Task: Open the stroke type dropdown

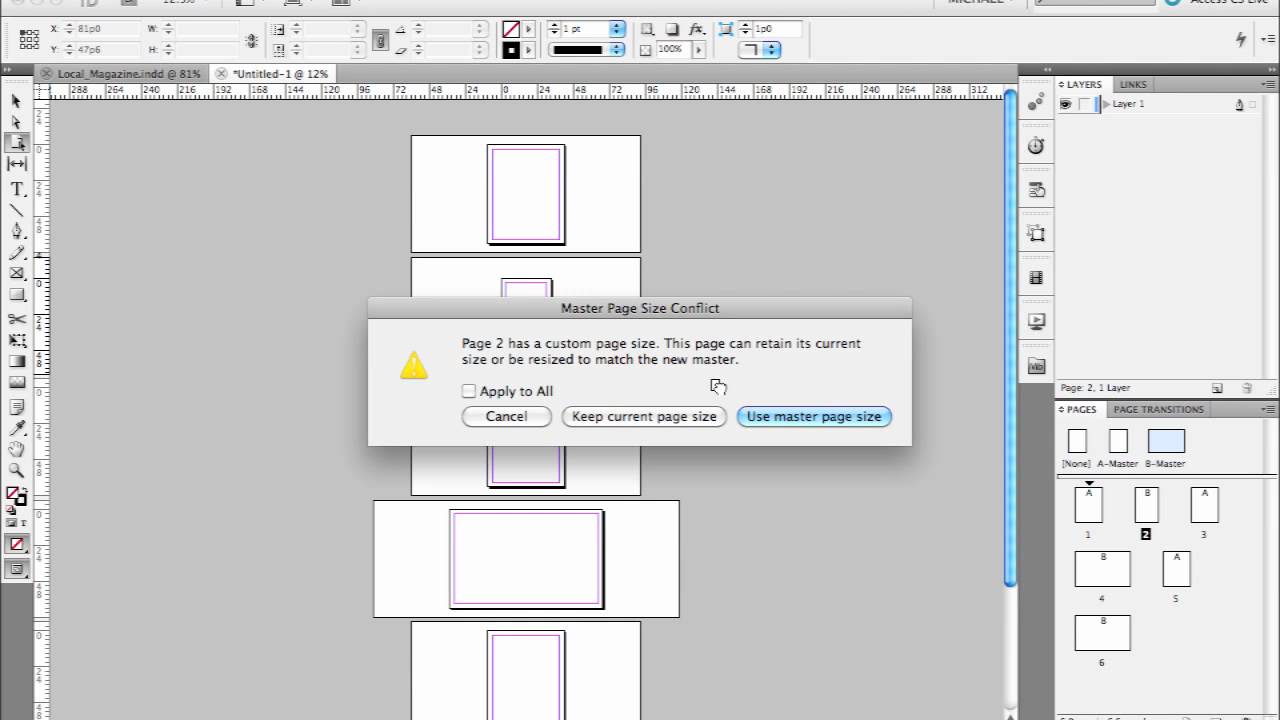Action: (x=617, y=49)
